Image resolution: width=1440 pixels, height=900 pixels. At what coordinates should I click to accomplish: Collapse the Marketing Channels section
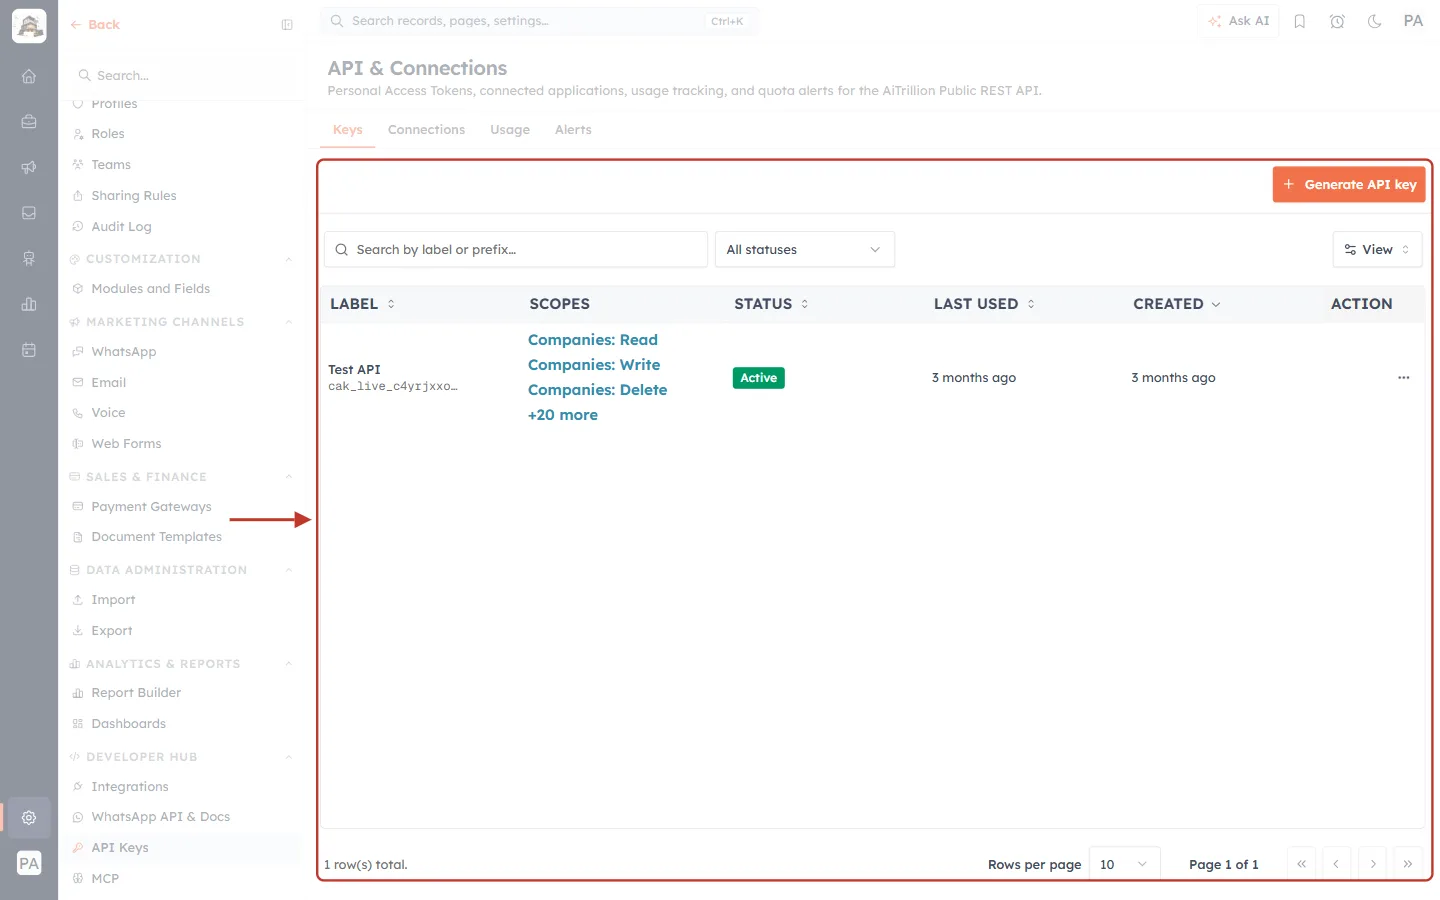point(289,322)
